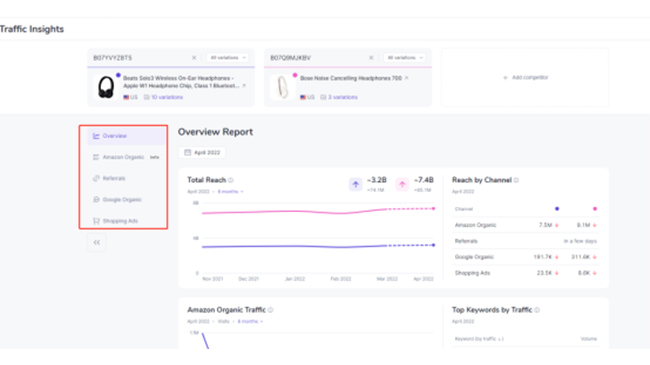The image size is (650, 365).
Task: Click the Total Reach info icon
Action: pos(231,180)
